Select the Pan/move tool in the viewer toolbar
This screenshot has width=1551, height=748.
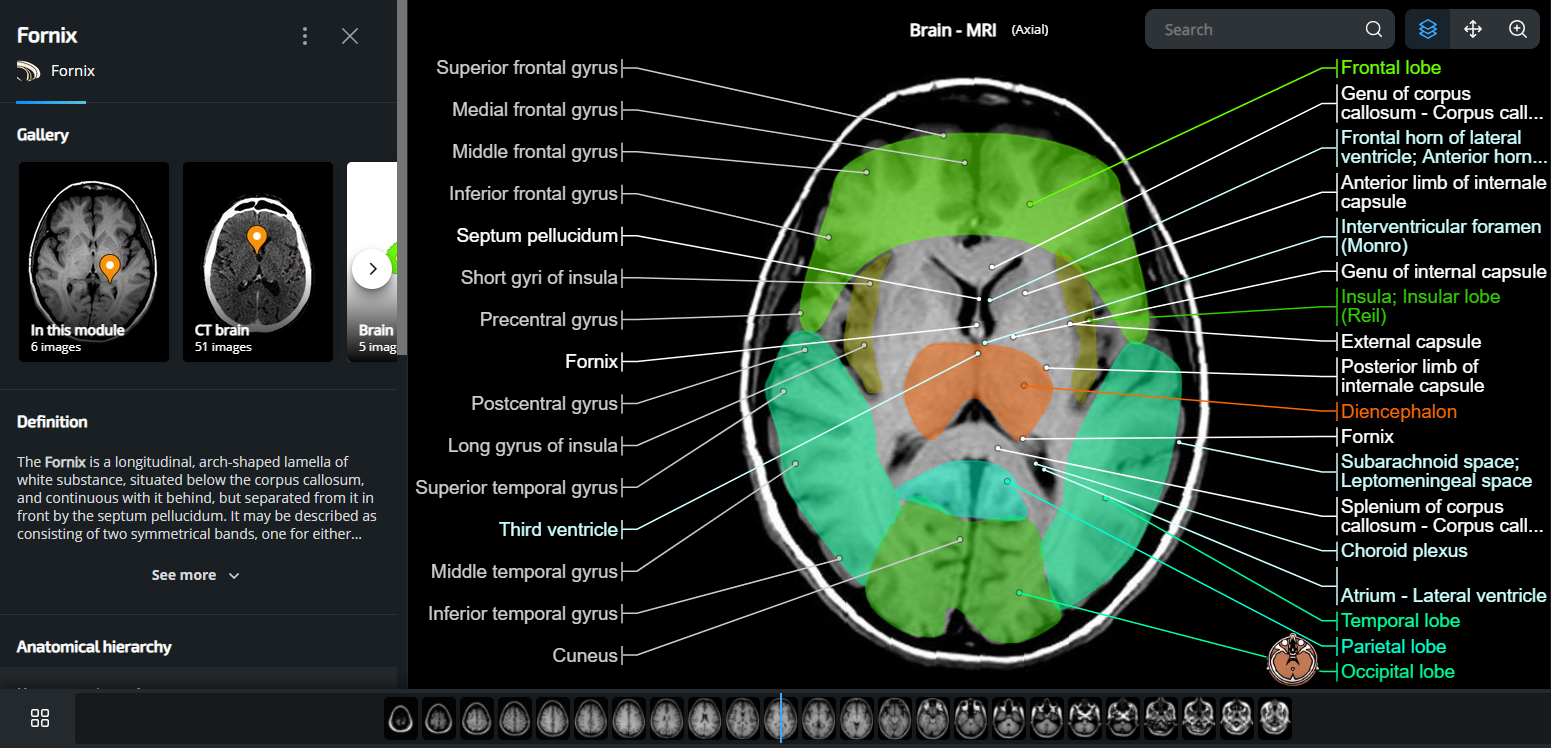click(x=1473, y=29)
